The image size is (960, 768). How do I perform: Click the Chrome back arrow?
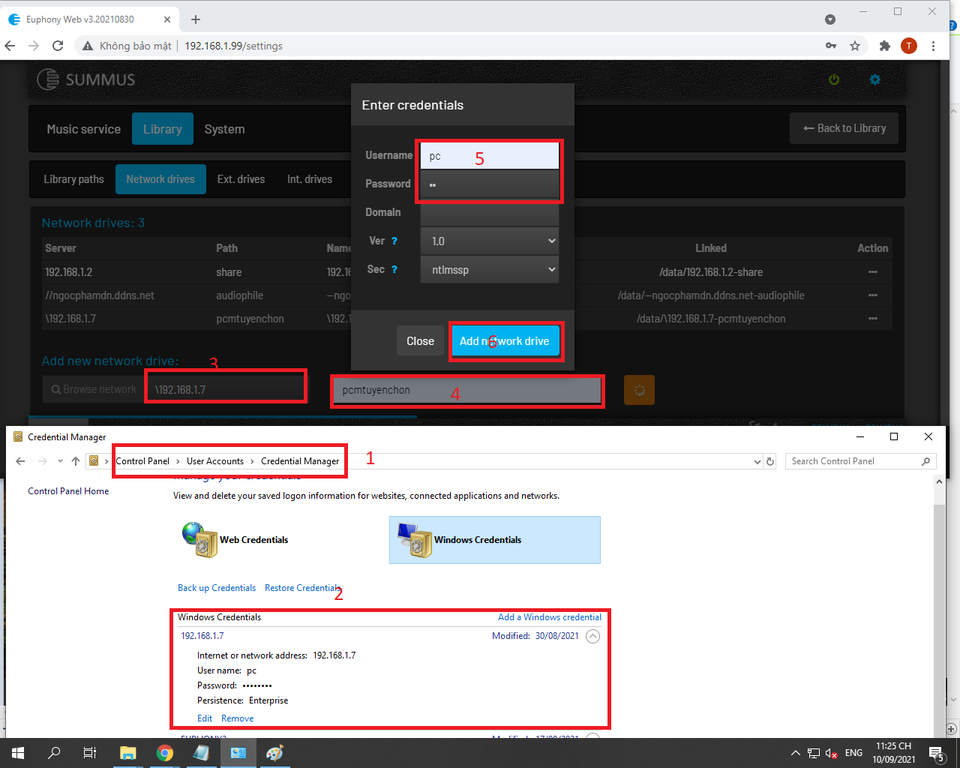pos(10,46)
